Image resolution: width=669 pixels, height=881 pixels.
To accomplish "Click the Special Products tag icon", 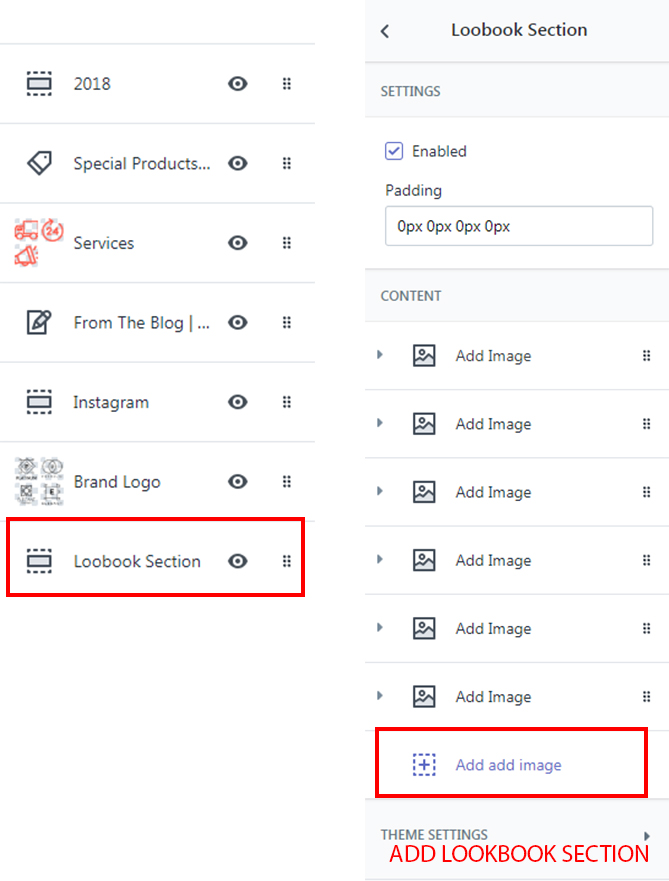I will pos(39,163).
